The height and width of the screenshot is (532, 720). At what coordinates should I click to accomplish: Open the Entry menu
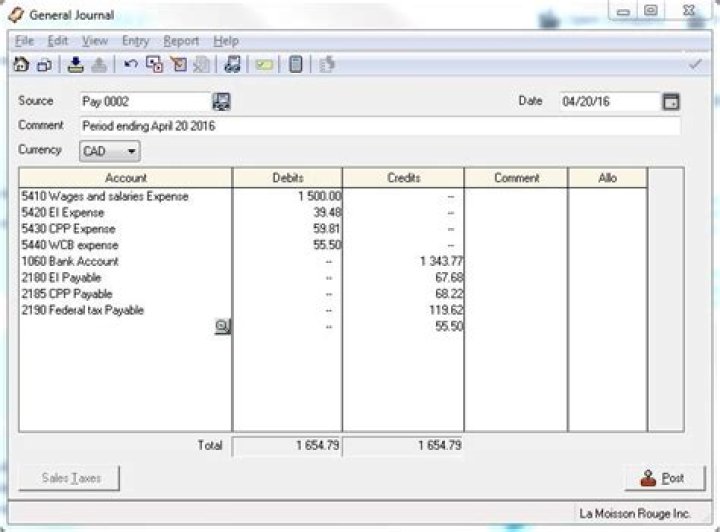135,41
